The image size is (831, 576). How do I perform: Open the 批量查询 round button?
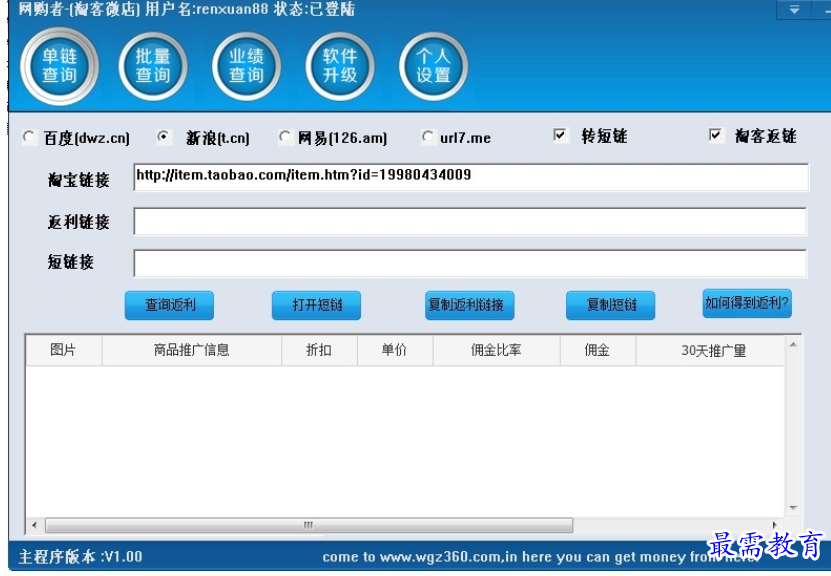[153, 66]
